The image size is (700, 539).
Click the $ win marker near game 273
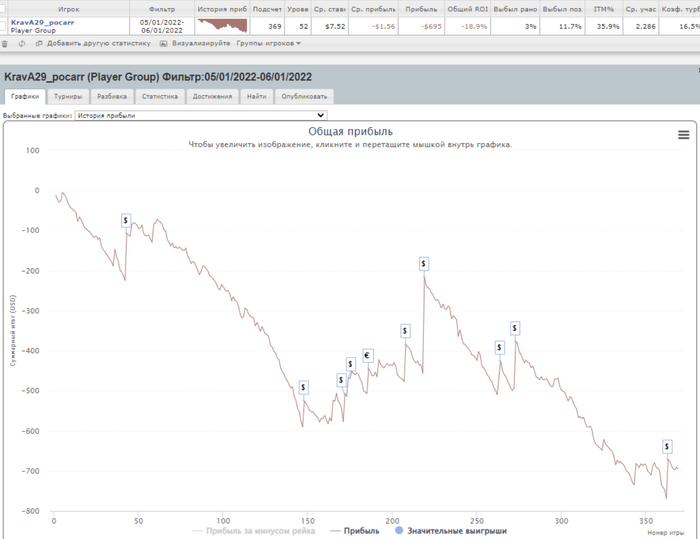click(515, 329)
